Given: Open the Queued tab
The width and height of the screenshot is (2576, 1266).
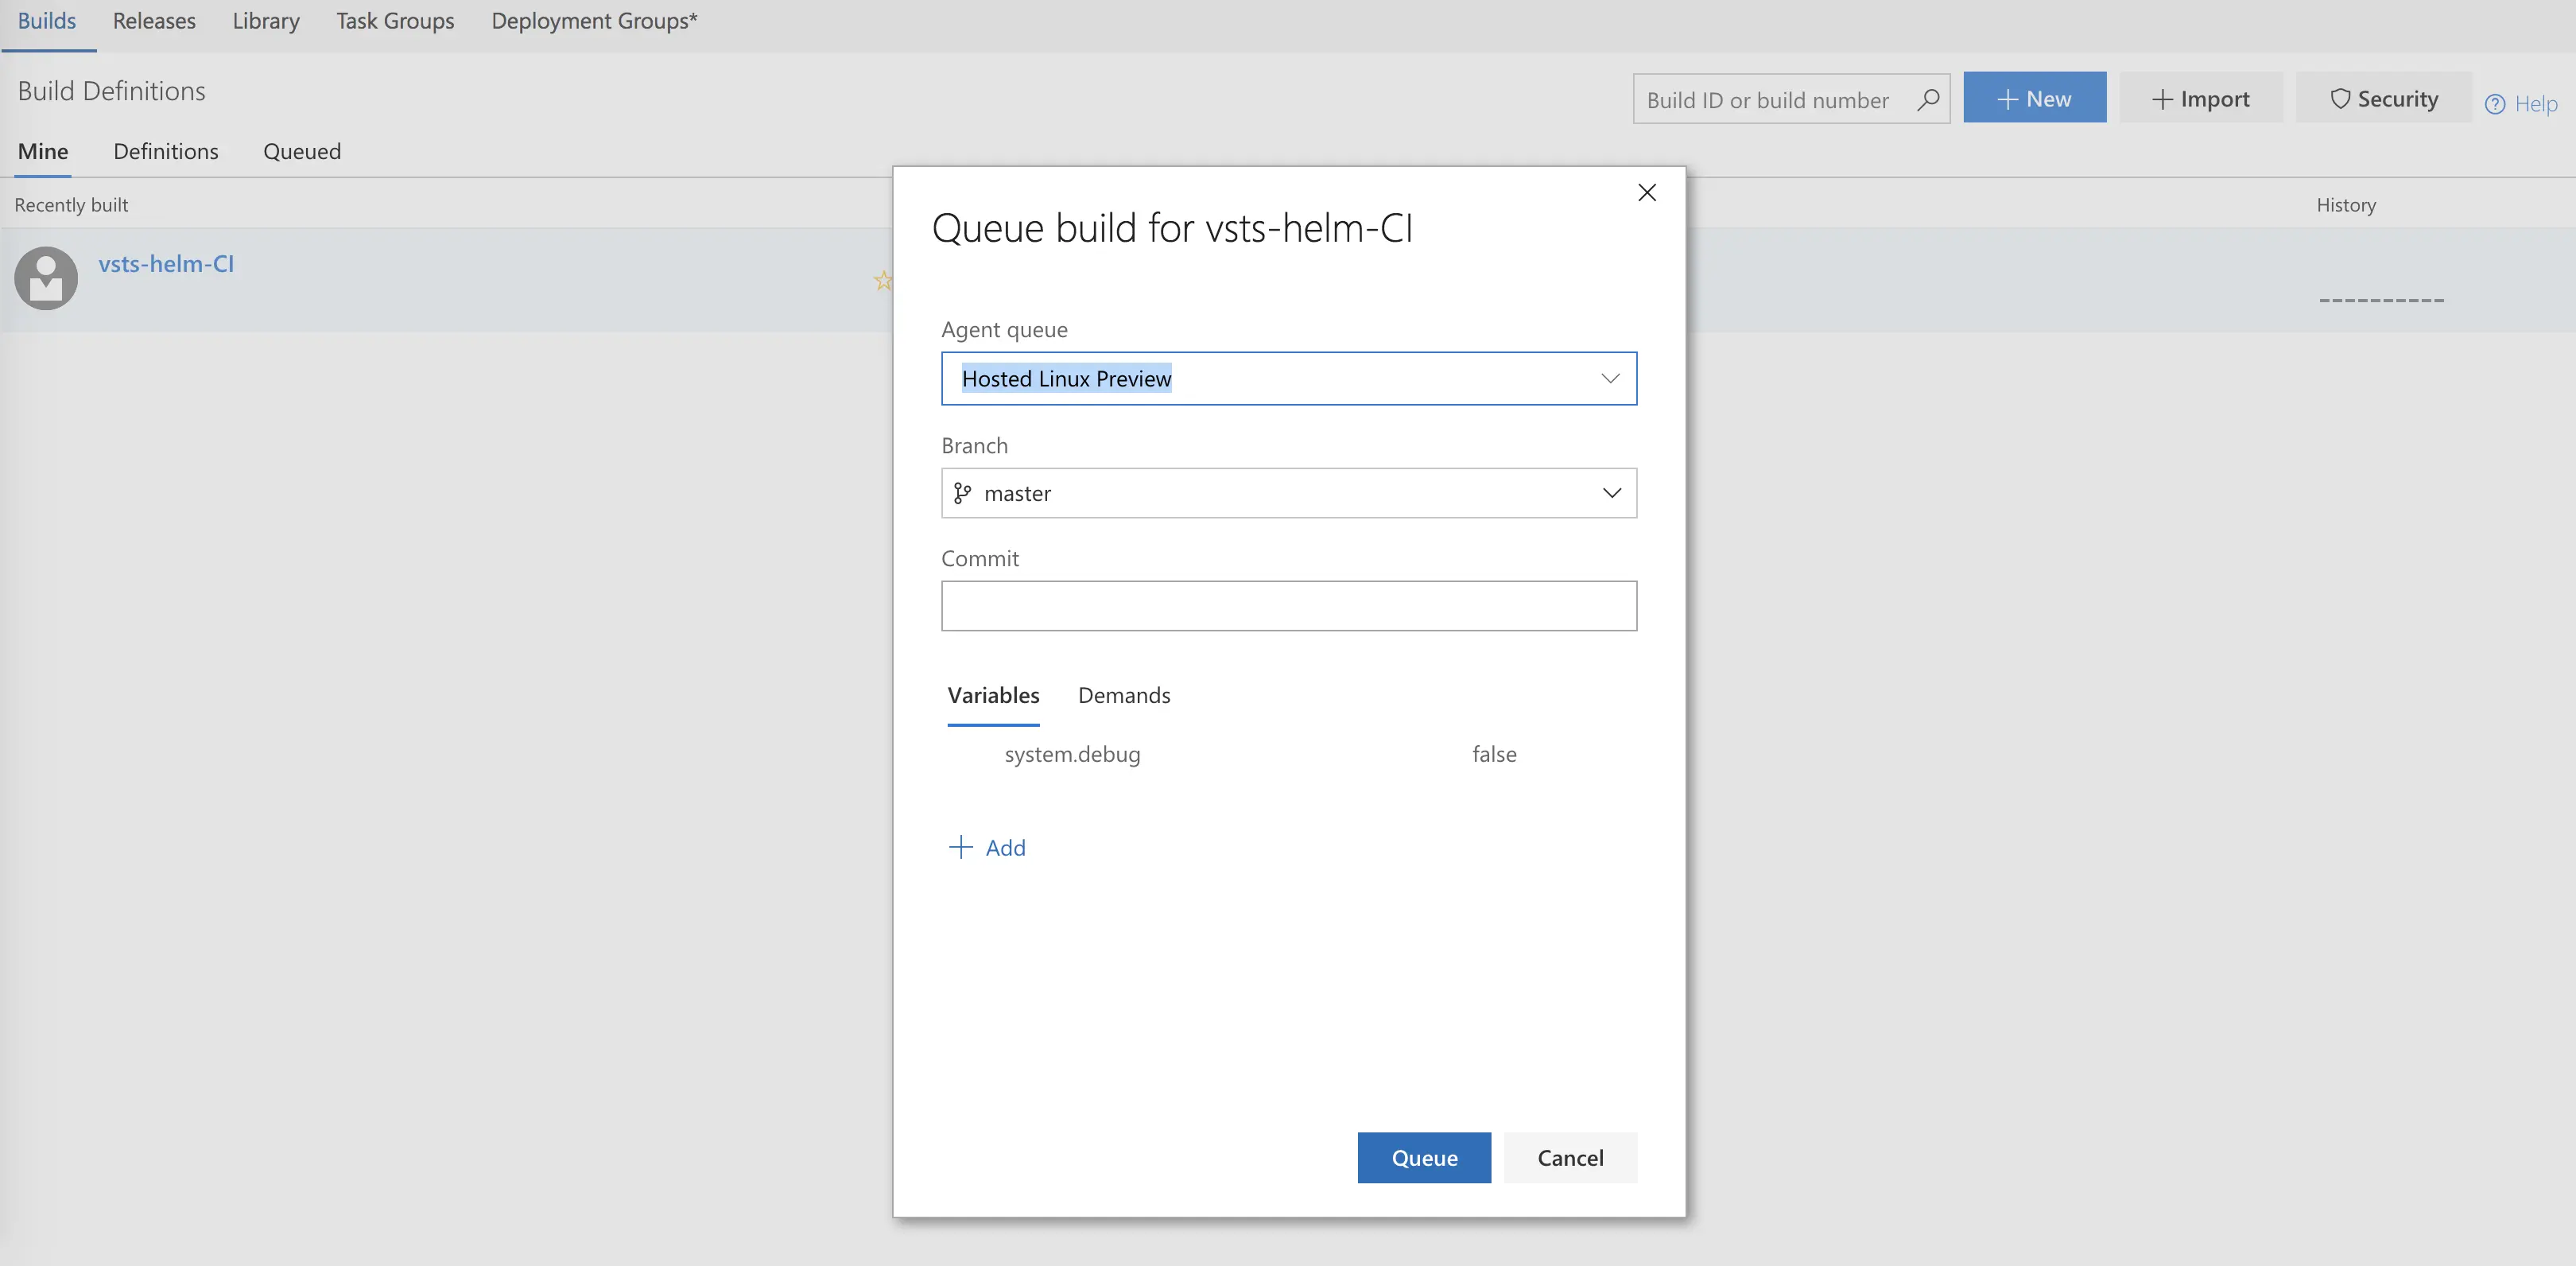Looking at the screenshot, I should click(x=302, y=151).
